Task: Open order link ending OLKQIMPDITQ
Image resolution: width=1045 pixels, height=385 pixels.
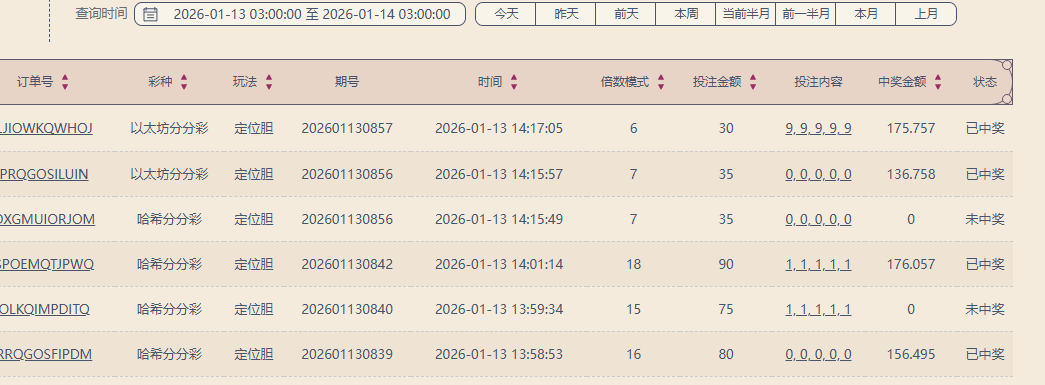Action: (x=45, y=309)
